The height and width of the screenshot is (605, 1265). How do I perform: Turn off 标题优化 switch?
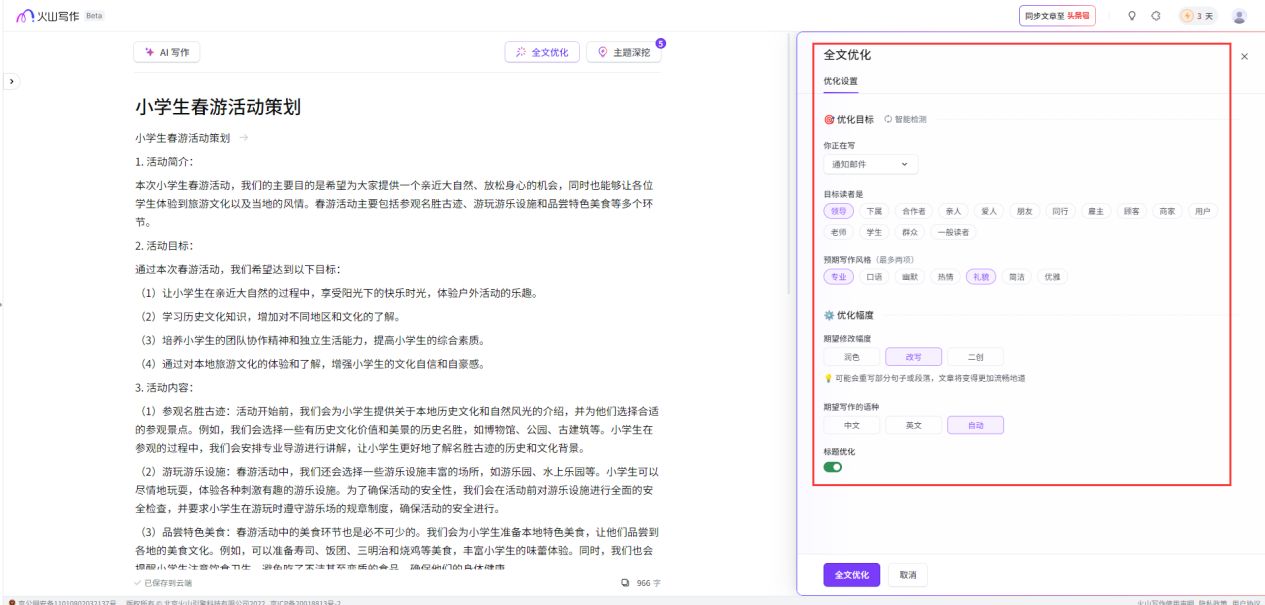pos(833,467)
